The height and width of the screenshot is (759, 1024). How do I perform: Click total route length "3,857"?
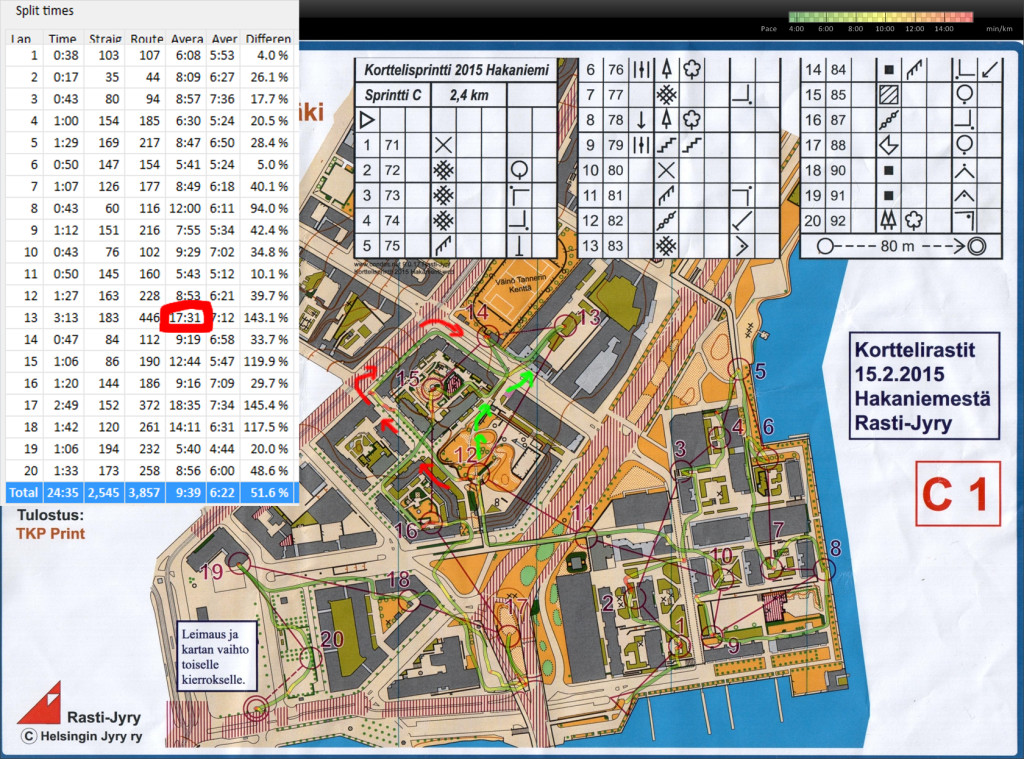point(145,493)
